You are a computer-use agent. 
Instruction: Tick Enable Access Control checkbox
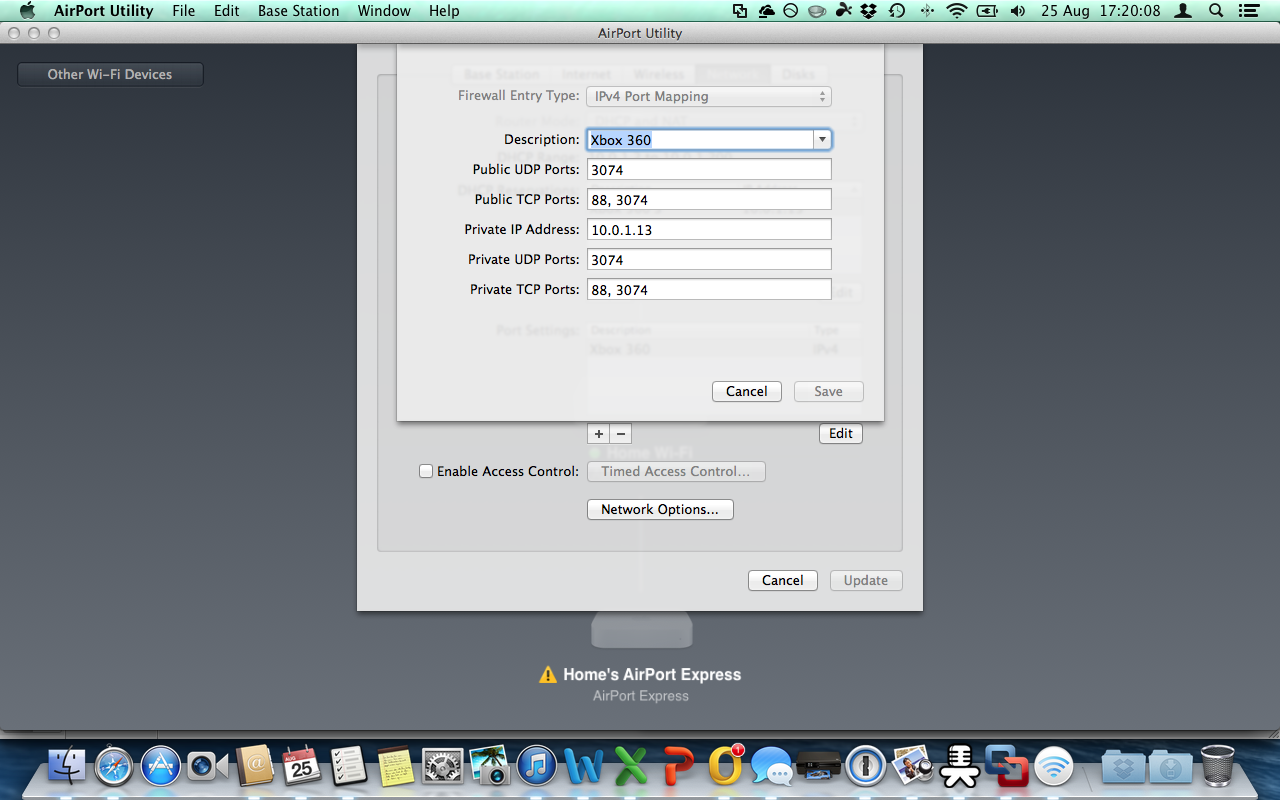point(426,471)
